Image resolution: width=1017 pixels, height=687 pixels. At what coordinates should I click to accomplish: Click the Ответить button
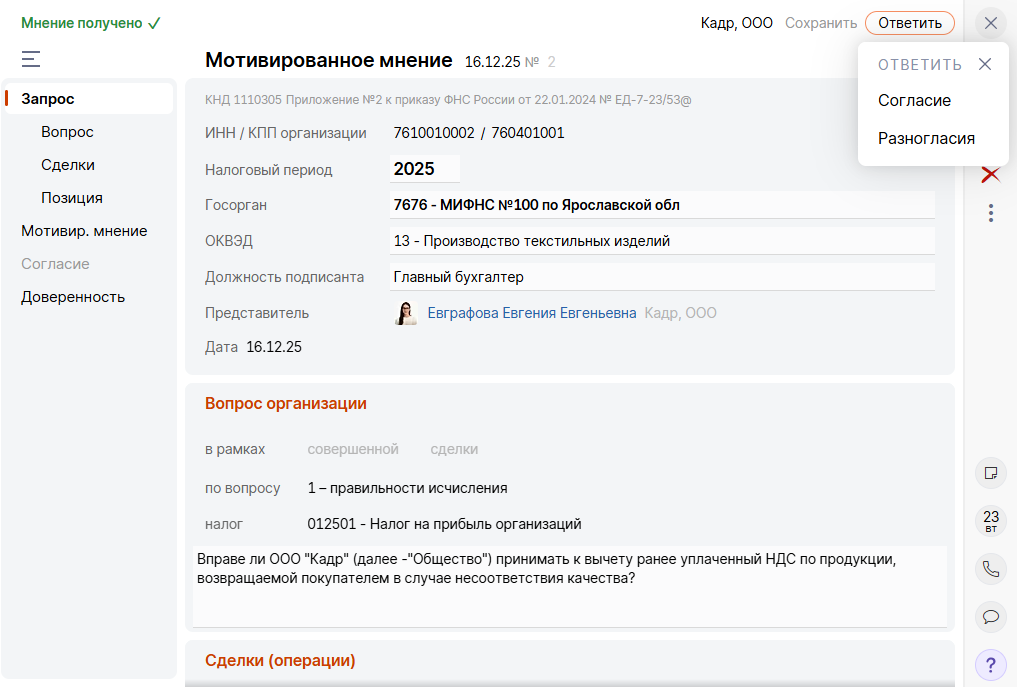[x=909, y=22]
